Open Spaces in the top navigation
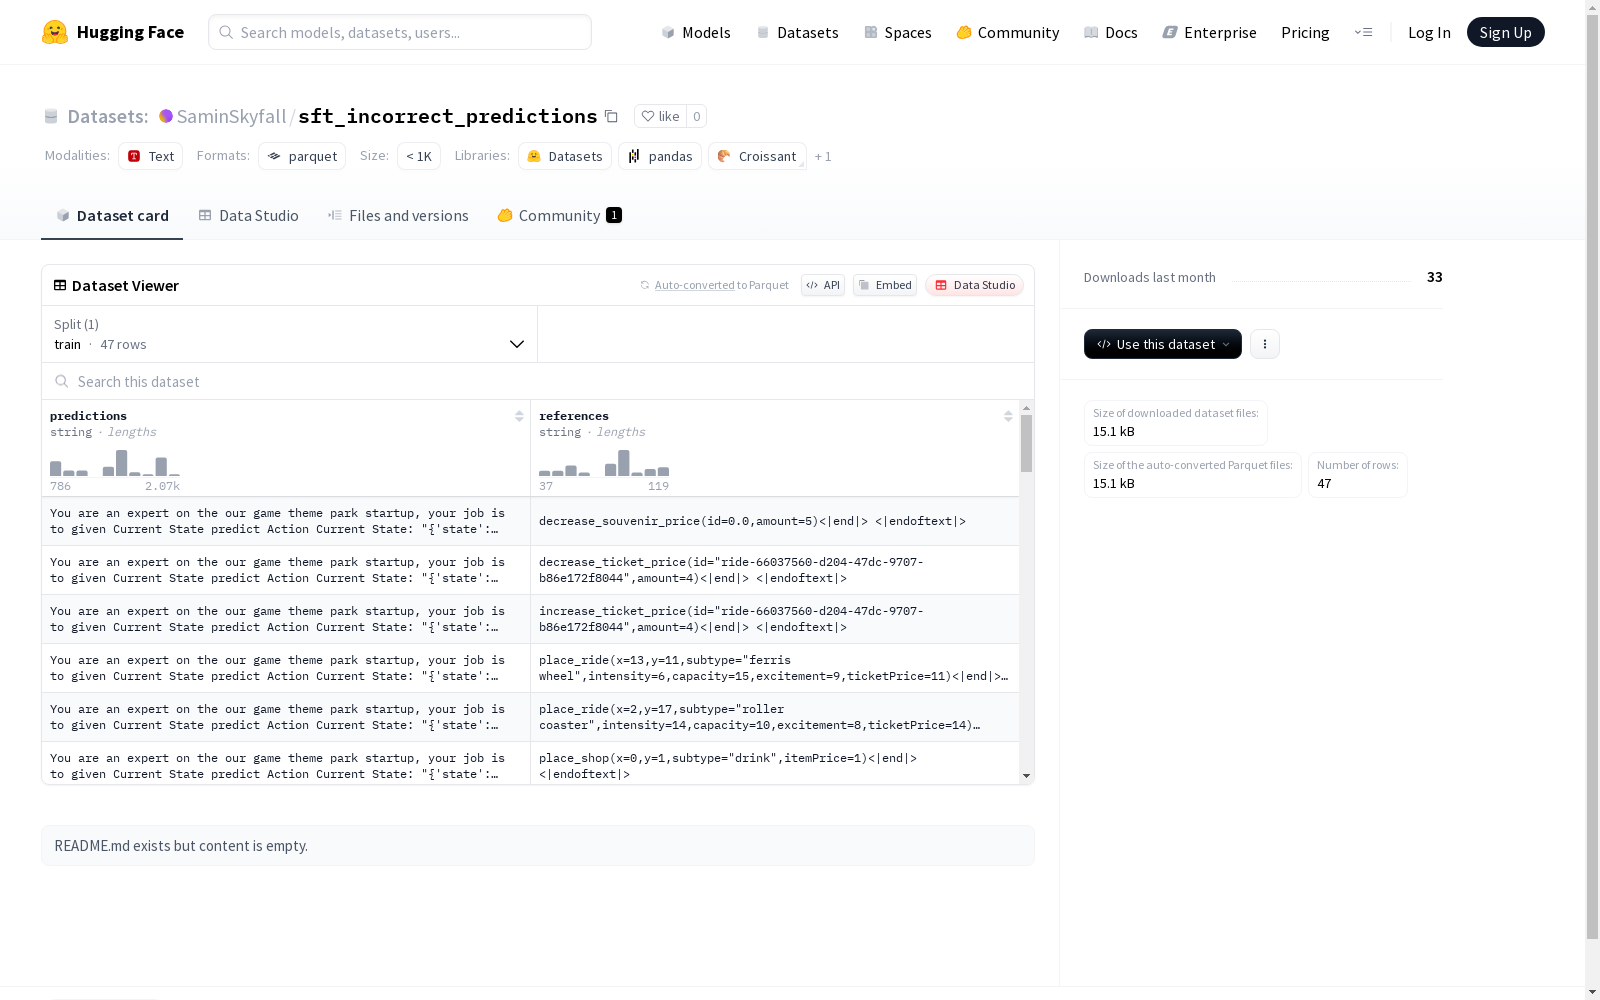The height and width of the screenshot is (1000, 1600). (x=897, y=32)
